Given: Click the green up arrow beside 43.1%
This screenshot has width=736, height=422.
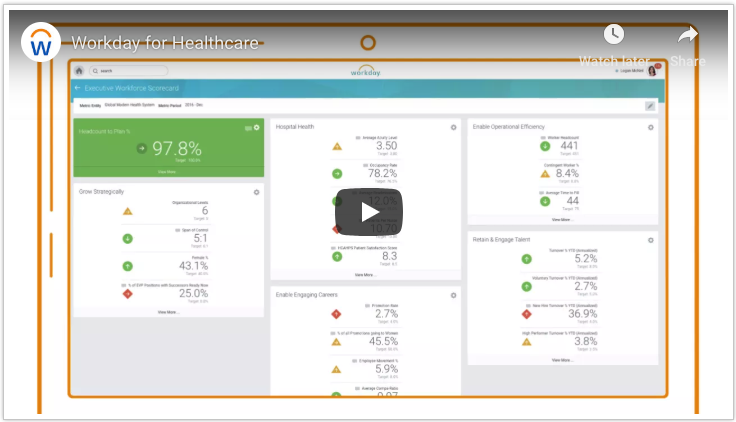Looking at the screenshot, I should click(128, 267).
